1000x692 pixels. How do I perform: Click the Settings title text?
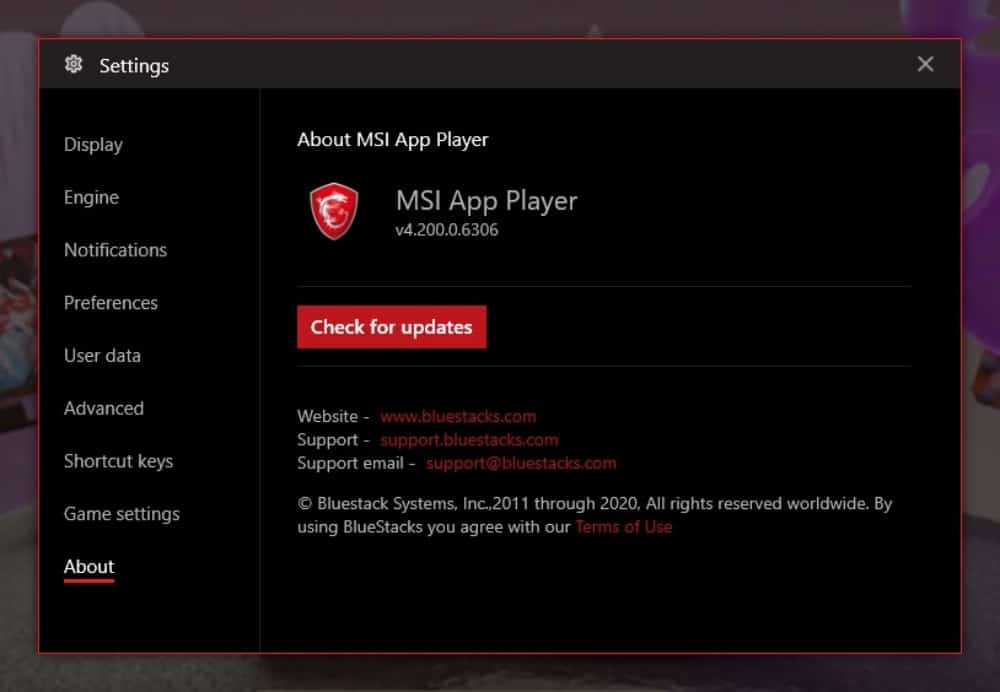tap(134, 66)
